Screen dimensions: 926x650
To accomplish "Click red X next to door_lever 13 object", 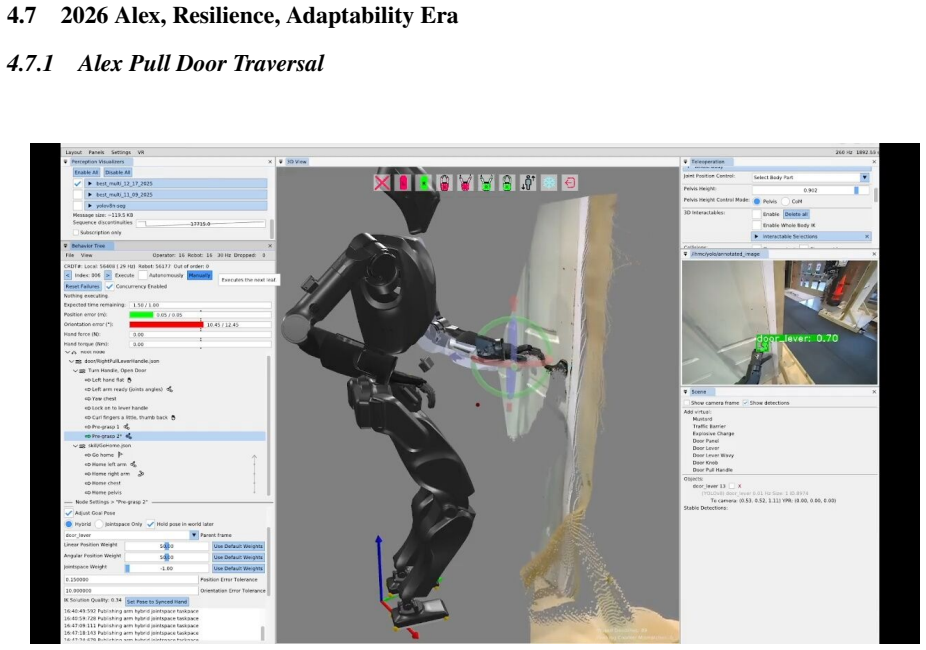I will pos(739,486).
